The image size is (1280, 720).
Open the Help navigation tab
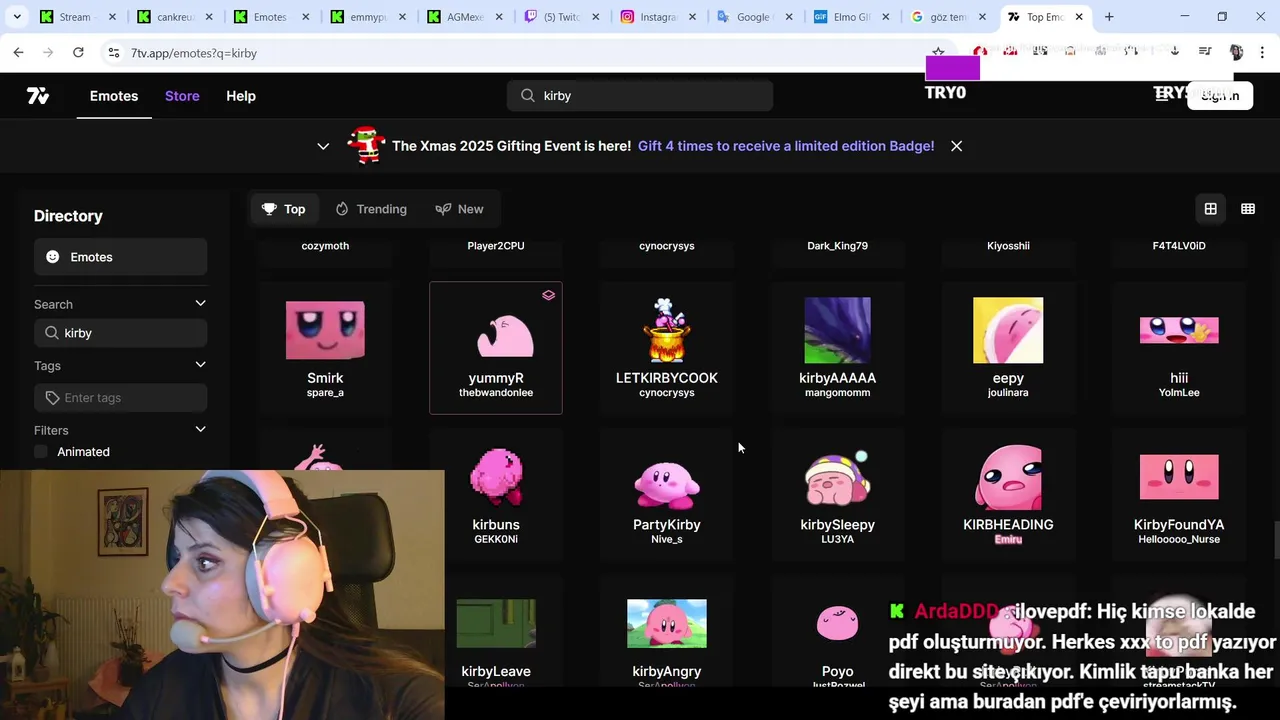241,96
